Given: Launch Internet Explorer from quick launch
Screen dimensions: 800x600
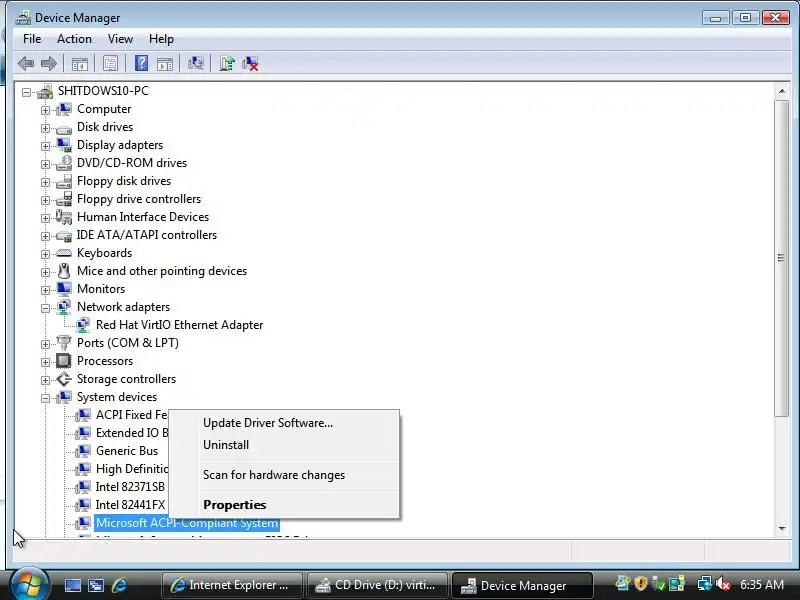Looking at the screenshot, I should (119, 585).
